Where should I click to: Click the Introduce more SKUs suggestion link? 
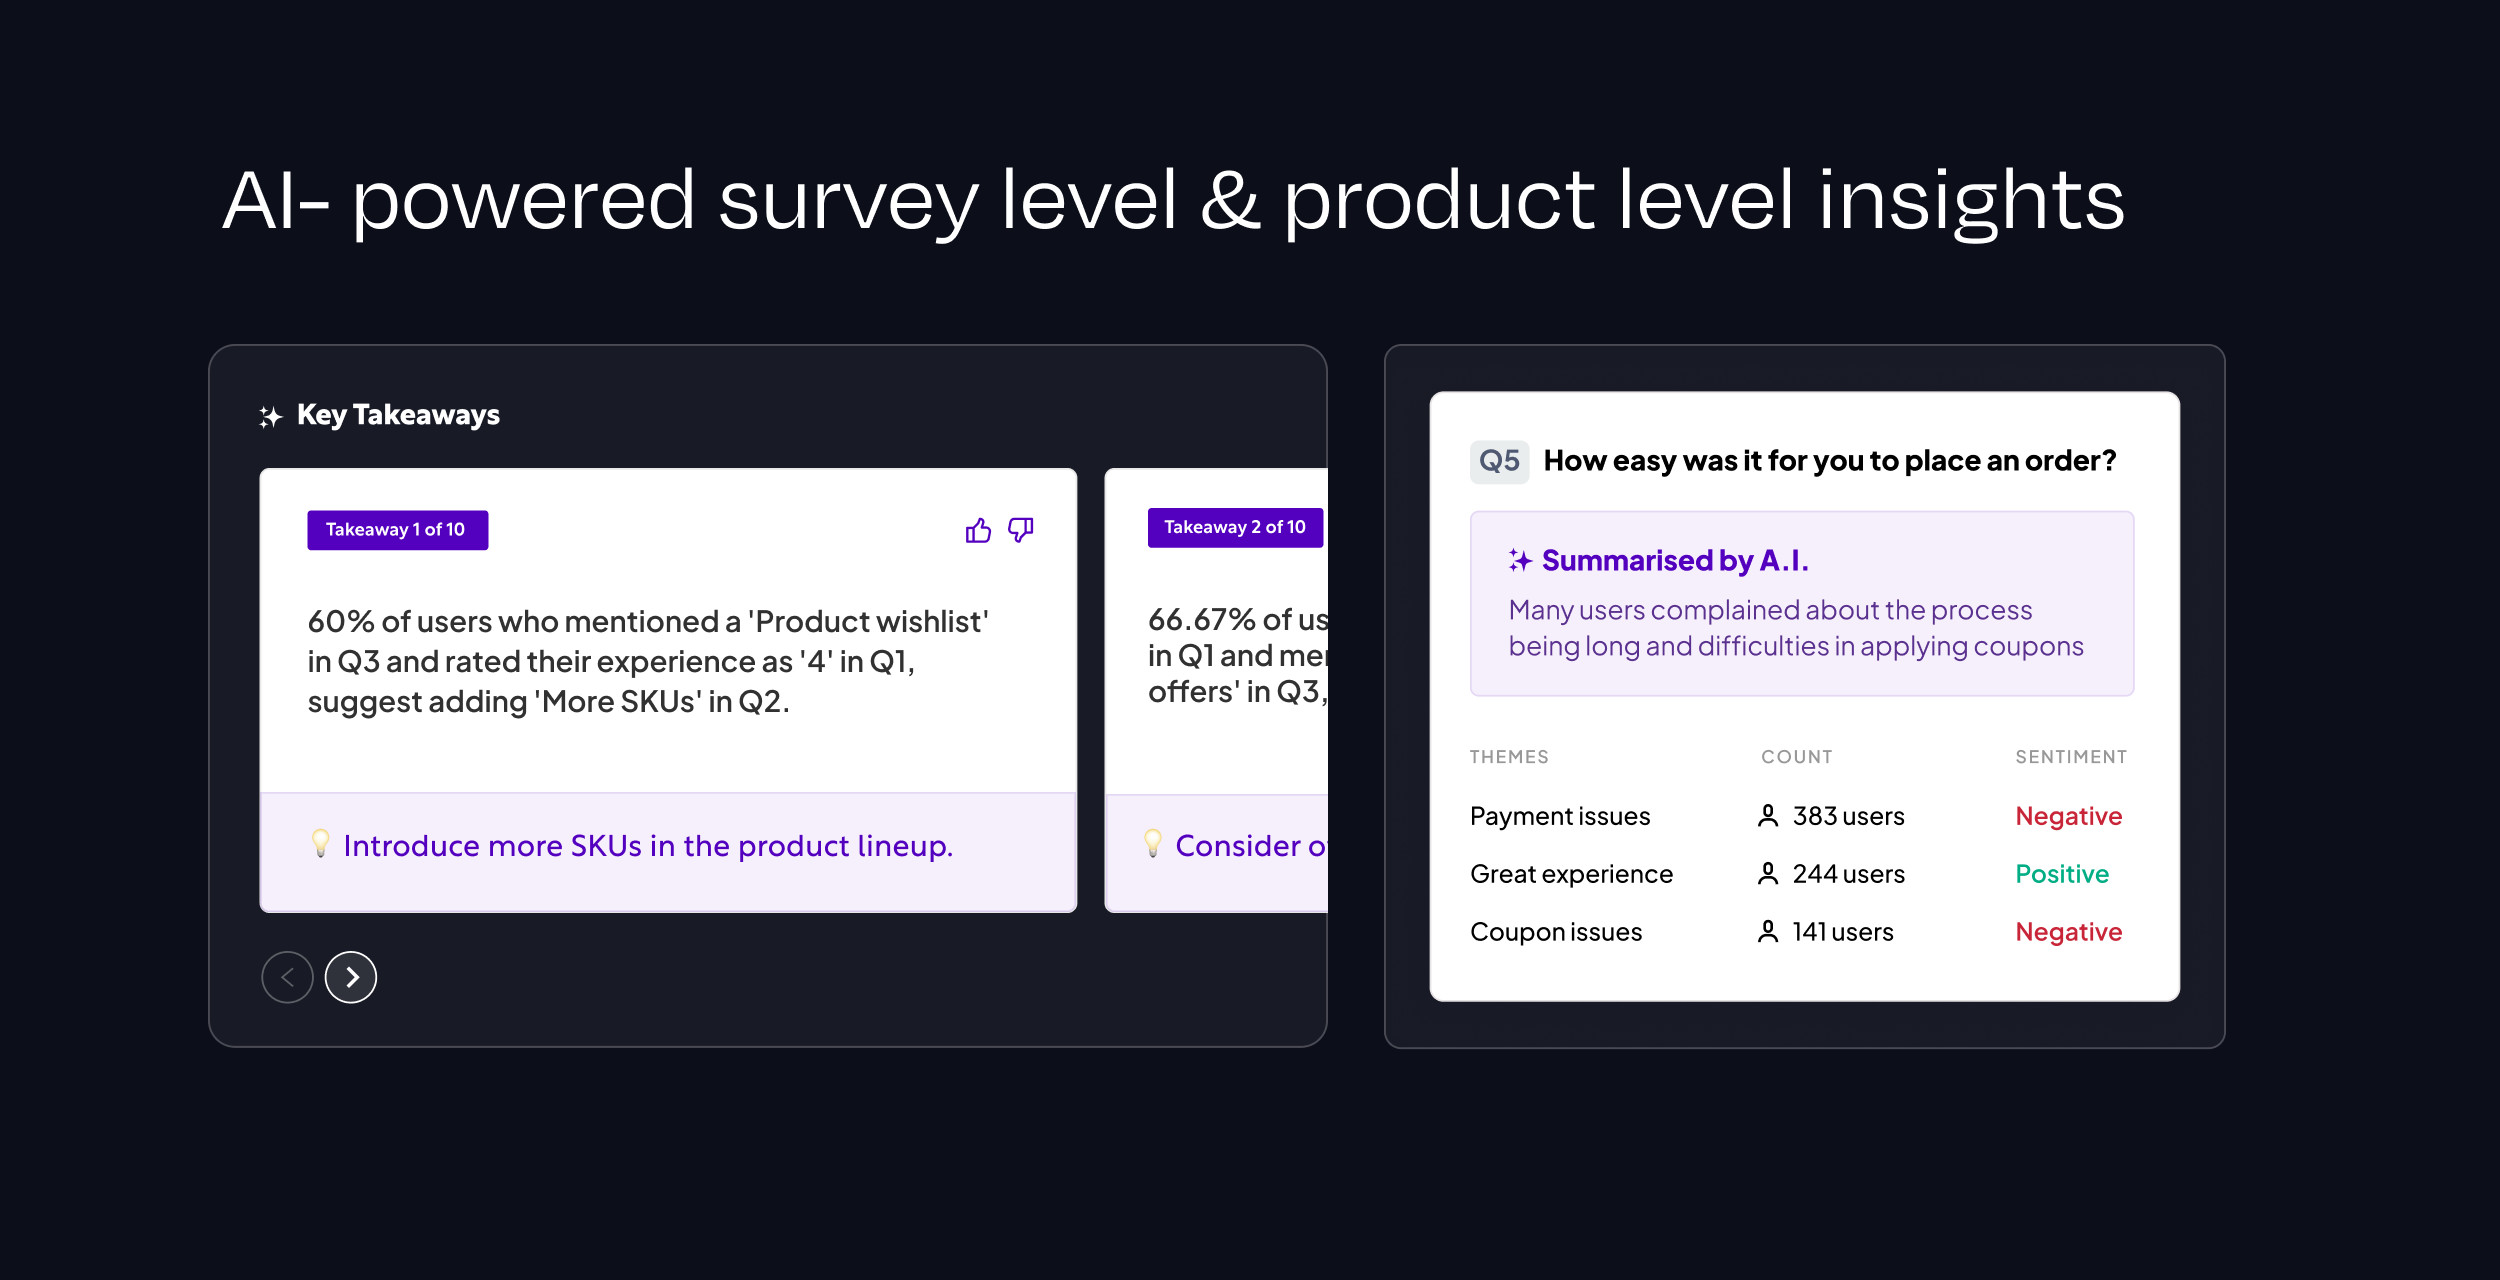click(648, 846)
